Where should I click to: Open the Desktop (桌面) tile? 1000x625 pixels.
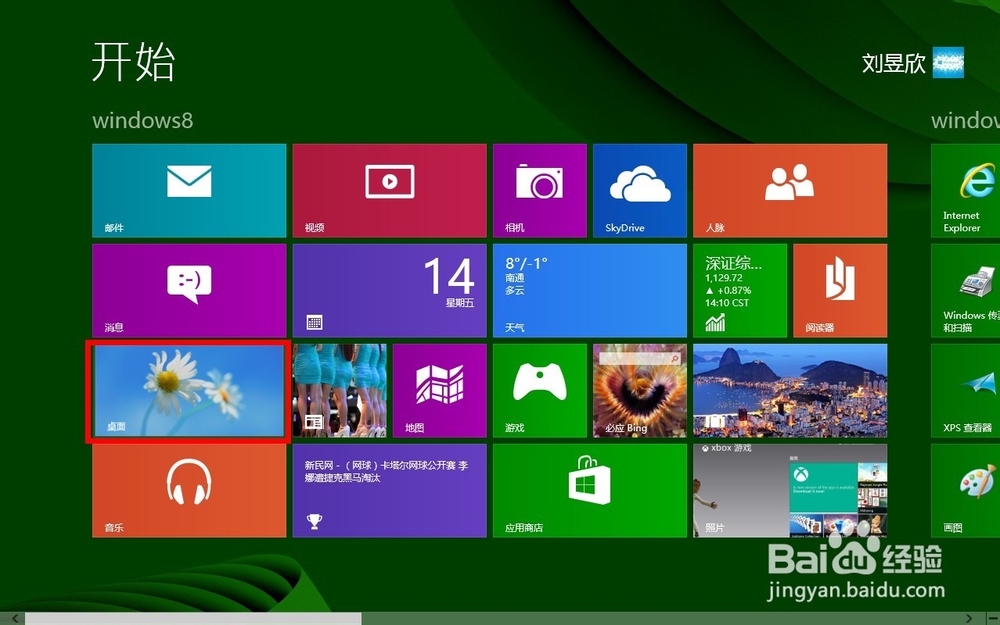click(x=189, y=390)
